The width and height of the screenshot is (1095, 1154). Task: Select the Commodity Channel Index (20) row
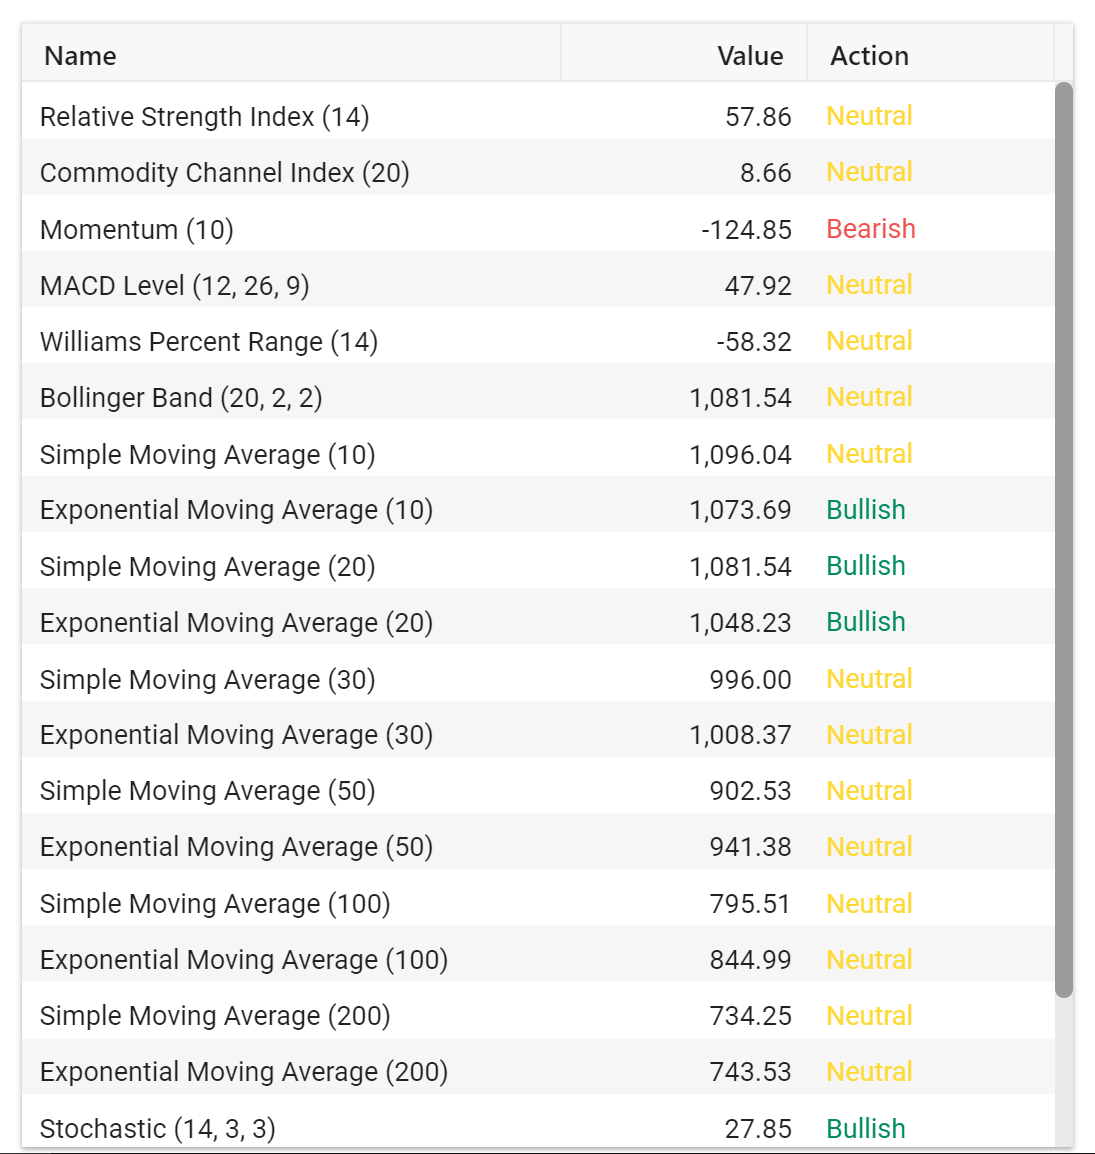click(x=538, y=172)
